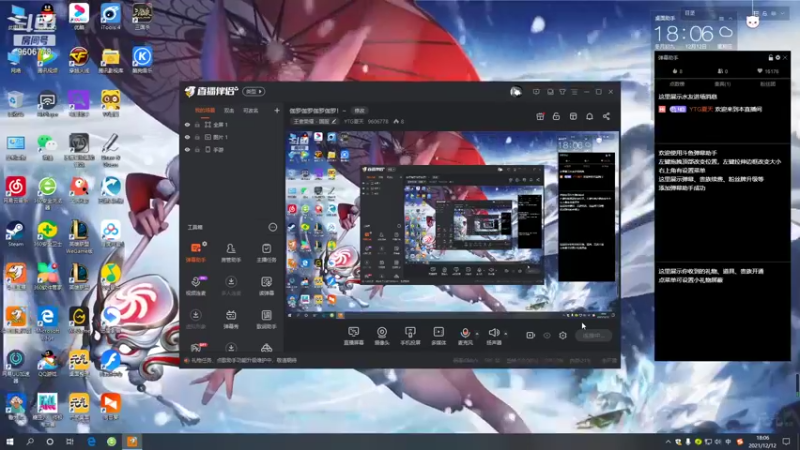Select the 图片 1 source row
Viewport: 800px width, 450px height.
pyautogui.click(x=232, y=137)
